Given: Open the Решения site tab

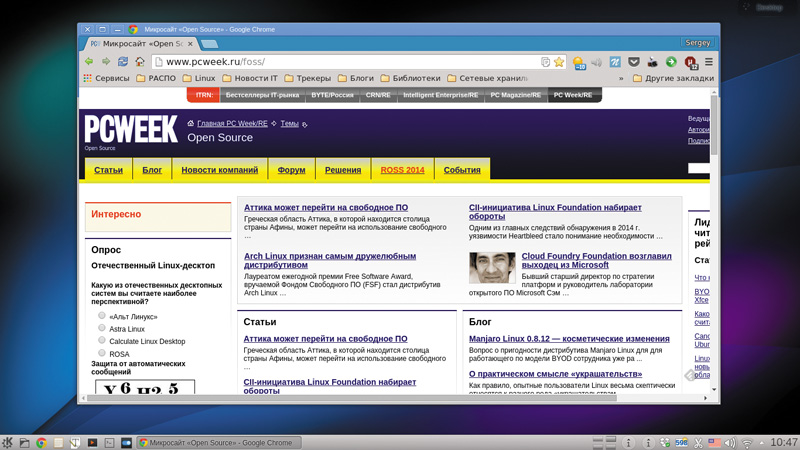Looking at the screenshot, I should [x=343, y=169].
